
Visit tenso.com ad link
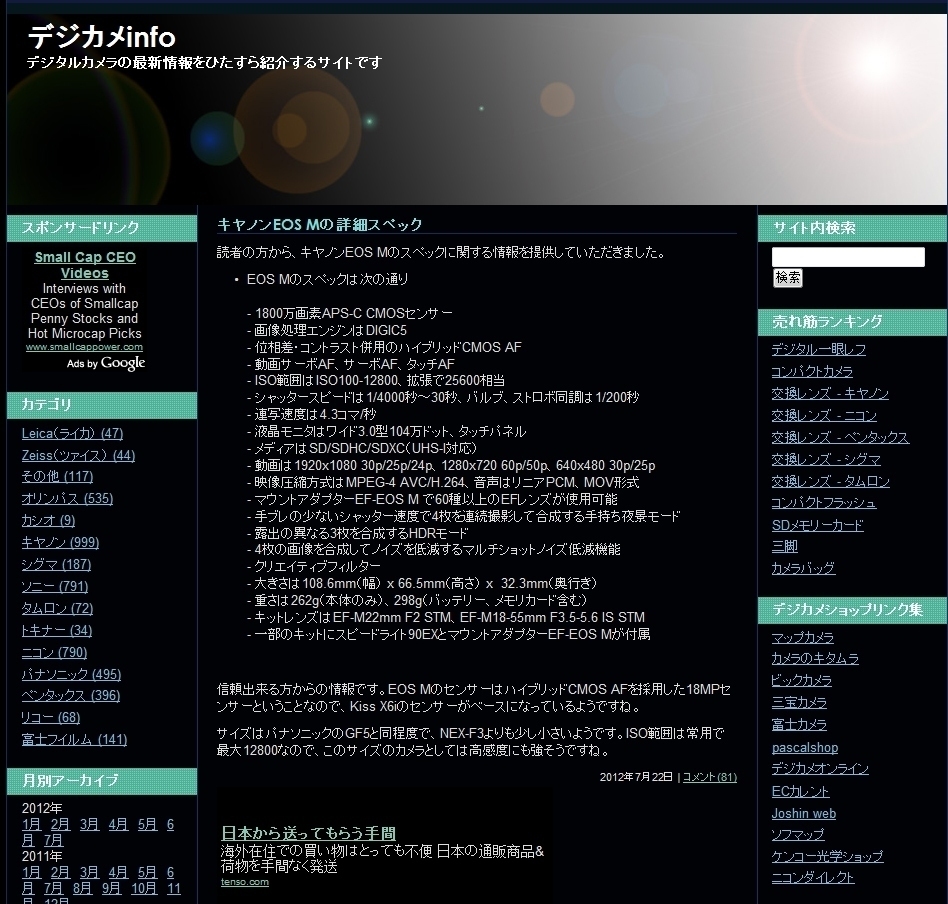[x=245, y=882]
